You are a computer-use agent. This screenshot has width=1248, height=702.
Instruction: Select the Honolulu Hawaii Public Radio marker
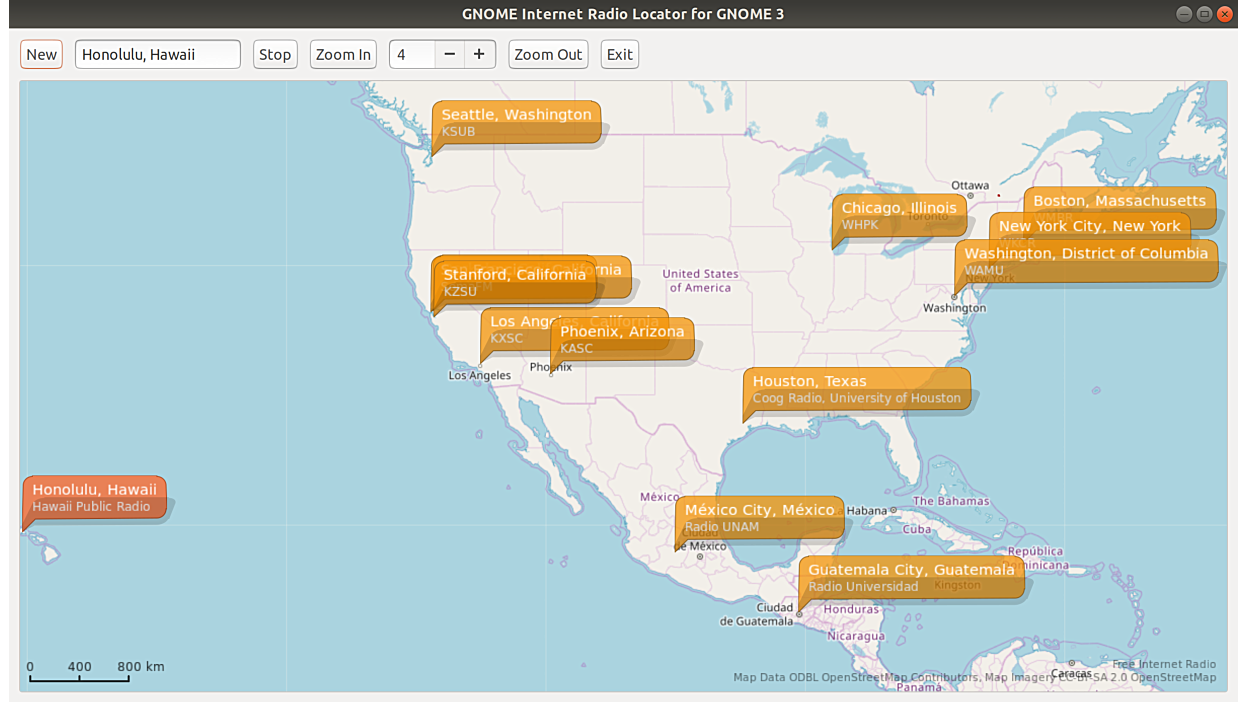[x=94, y=497]
